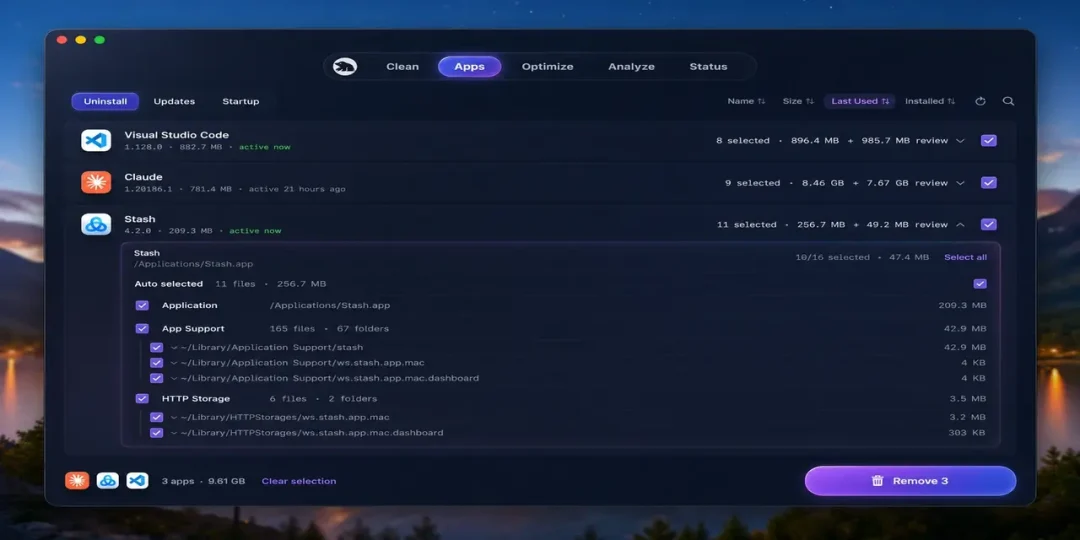Screen dimensions: 1080x540
Task: Click Claude icon in bottom selection bar
Action: (77, 481)
